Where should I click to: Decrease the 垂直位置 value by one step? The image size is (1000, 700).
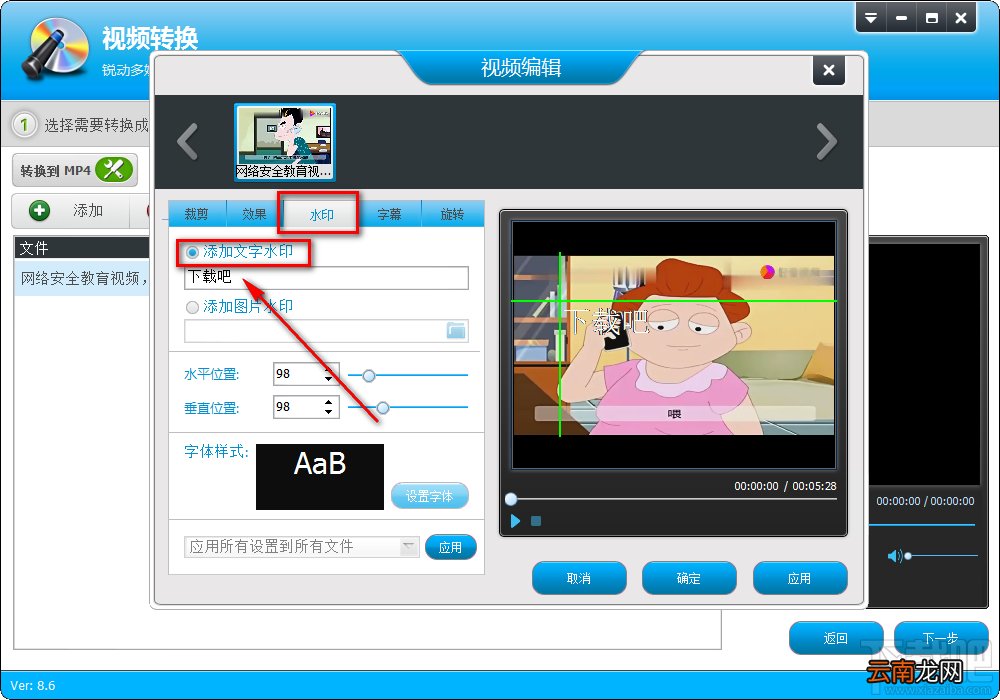328,412
